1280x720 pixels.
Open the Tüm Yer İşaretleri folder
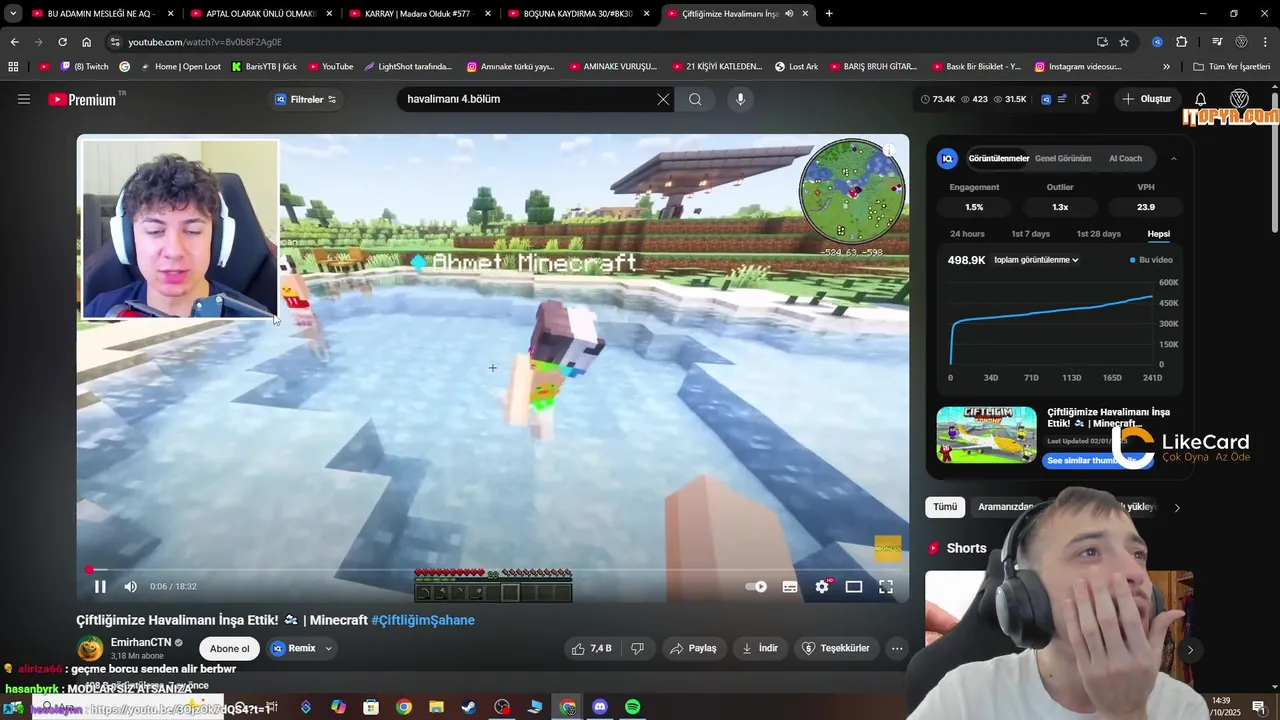click(x=1232, y=67)
